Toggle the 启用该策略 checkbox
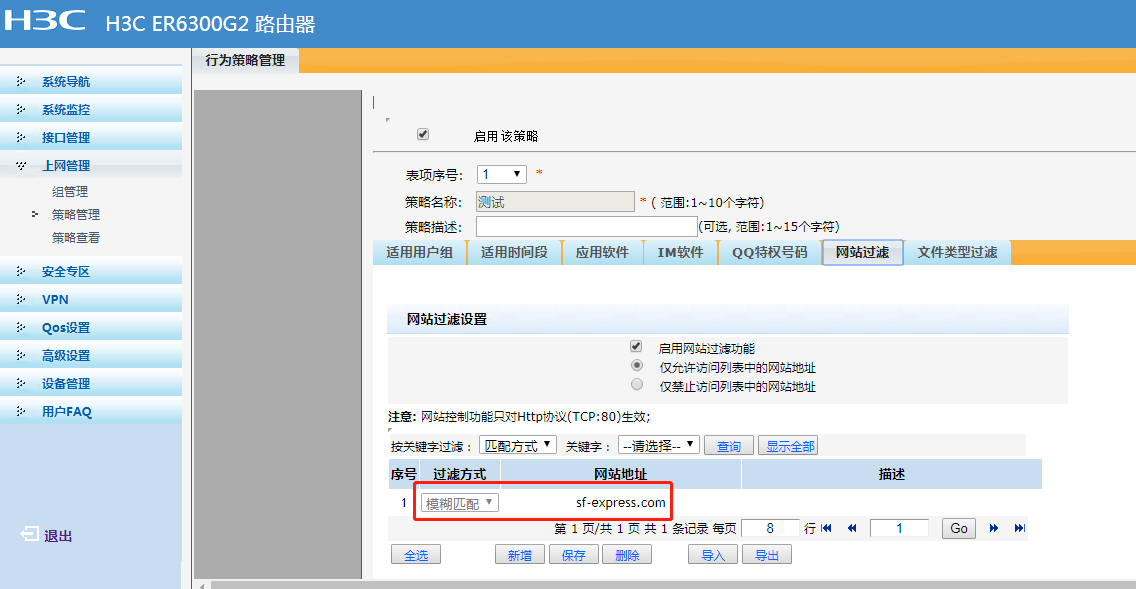1136x589 pixels. pos(423,134)
